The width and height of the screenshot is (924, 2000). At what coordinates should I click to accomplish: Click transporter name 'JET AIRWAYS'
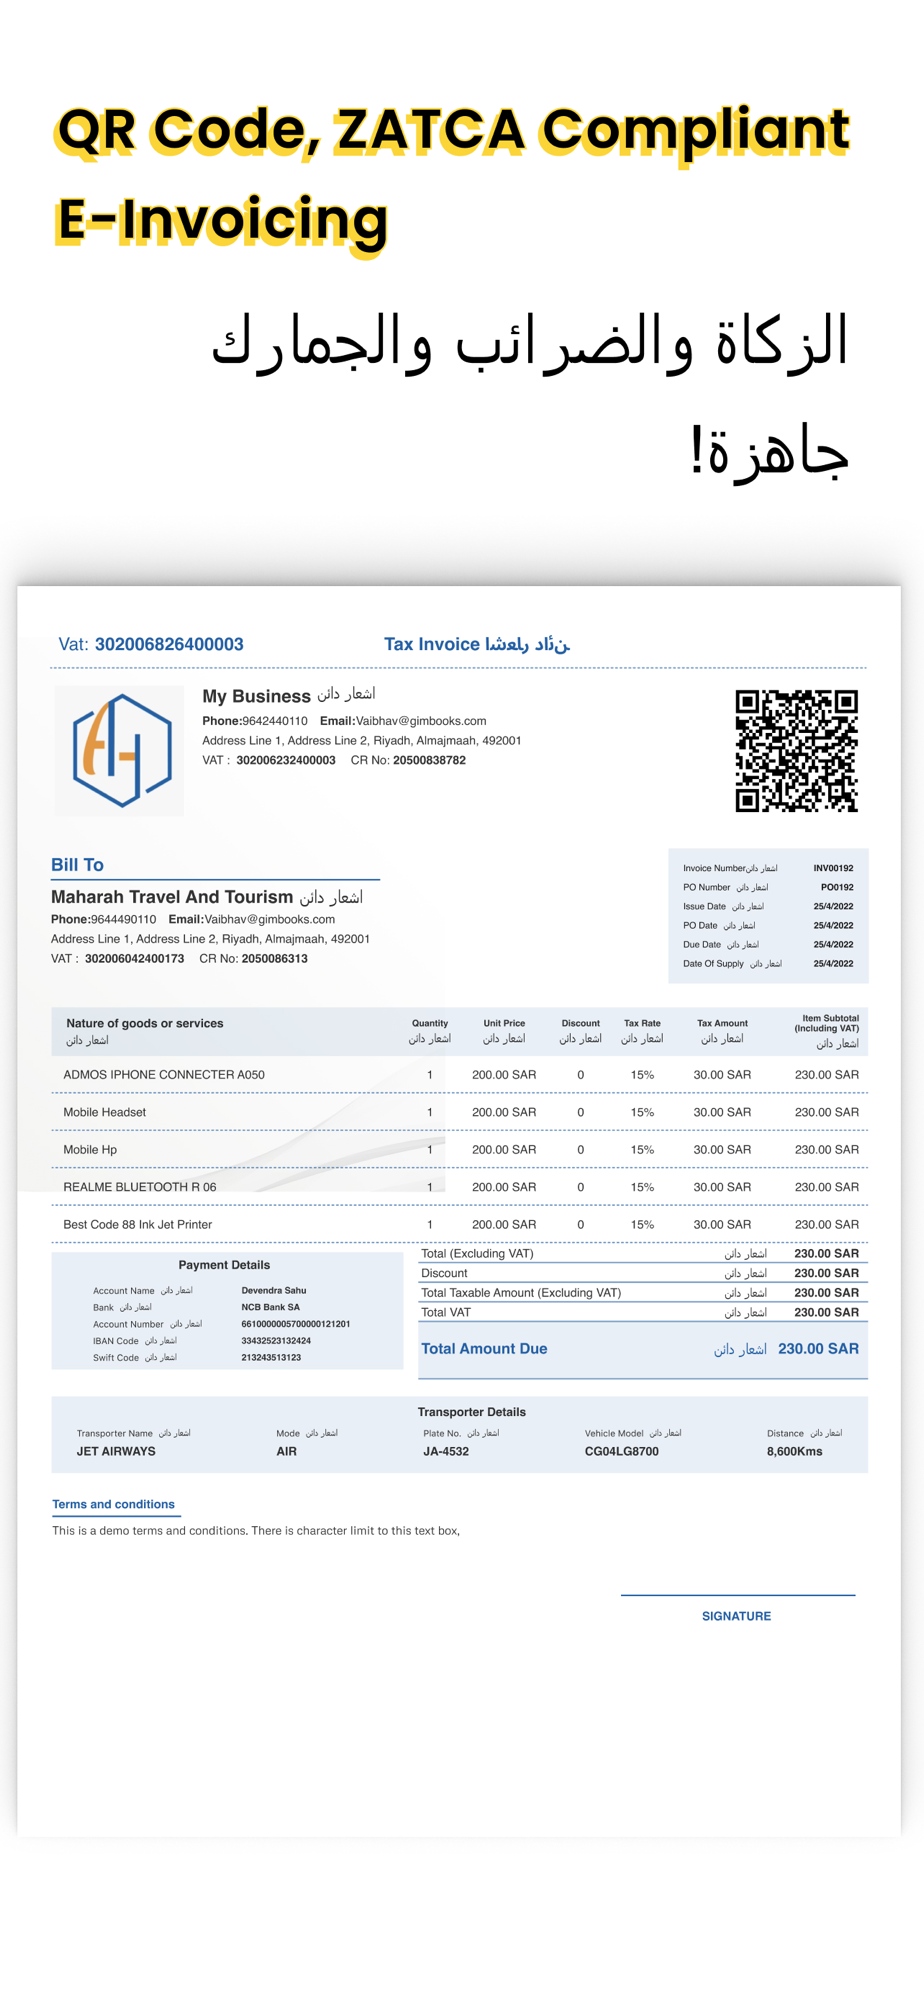pyautogui.click(x=116, y=1451)
